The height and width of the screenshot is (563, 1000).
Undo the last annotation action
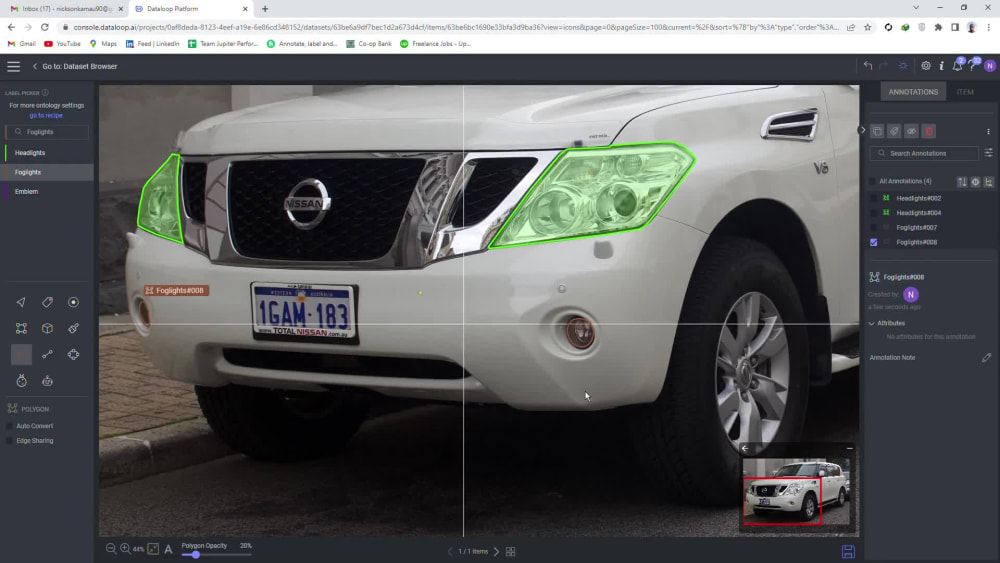point(868,66)
